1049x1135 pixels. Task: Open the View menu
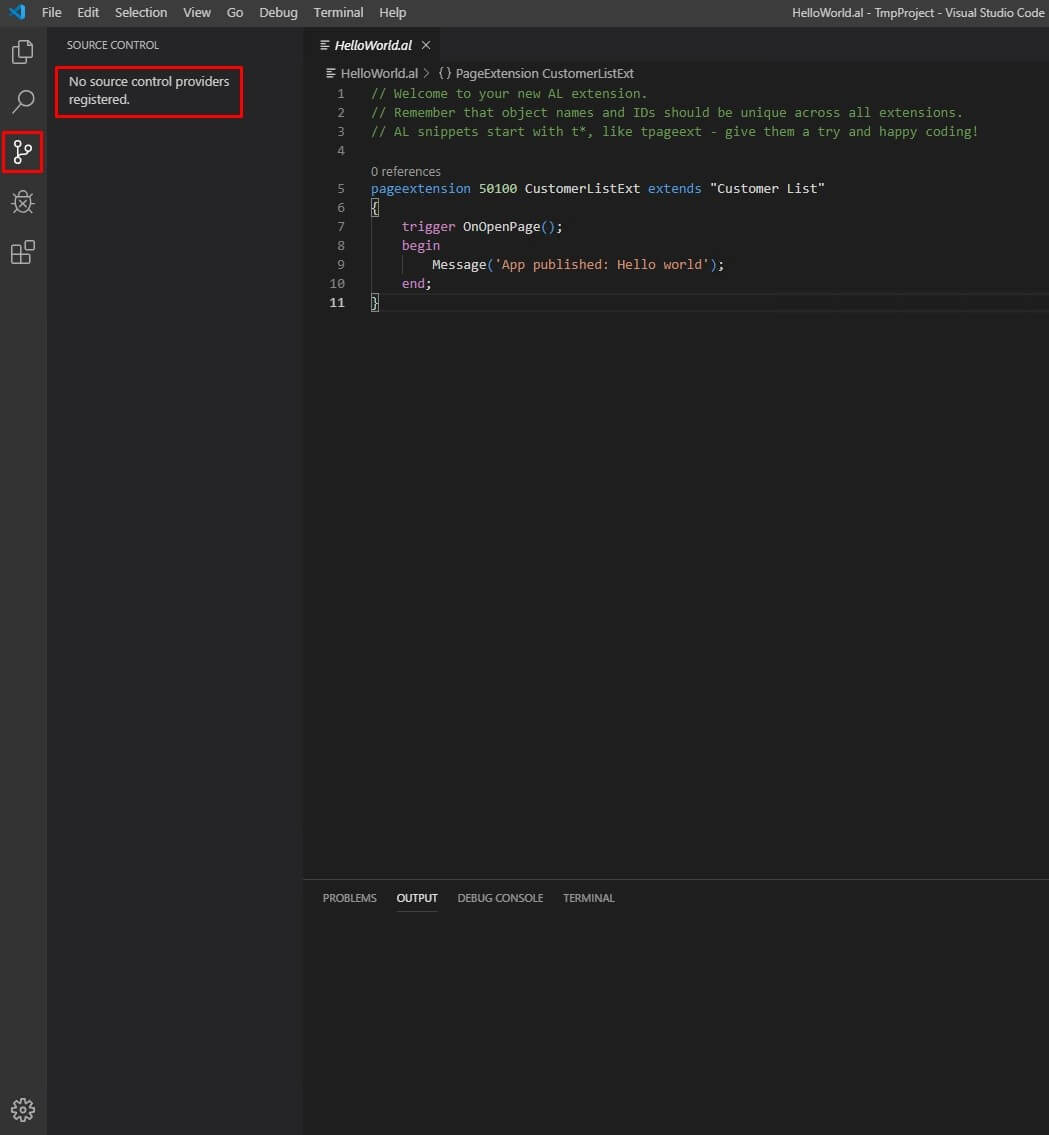coord(197,12)
